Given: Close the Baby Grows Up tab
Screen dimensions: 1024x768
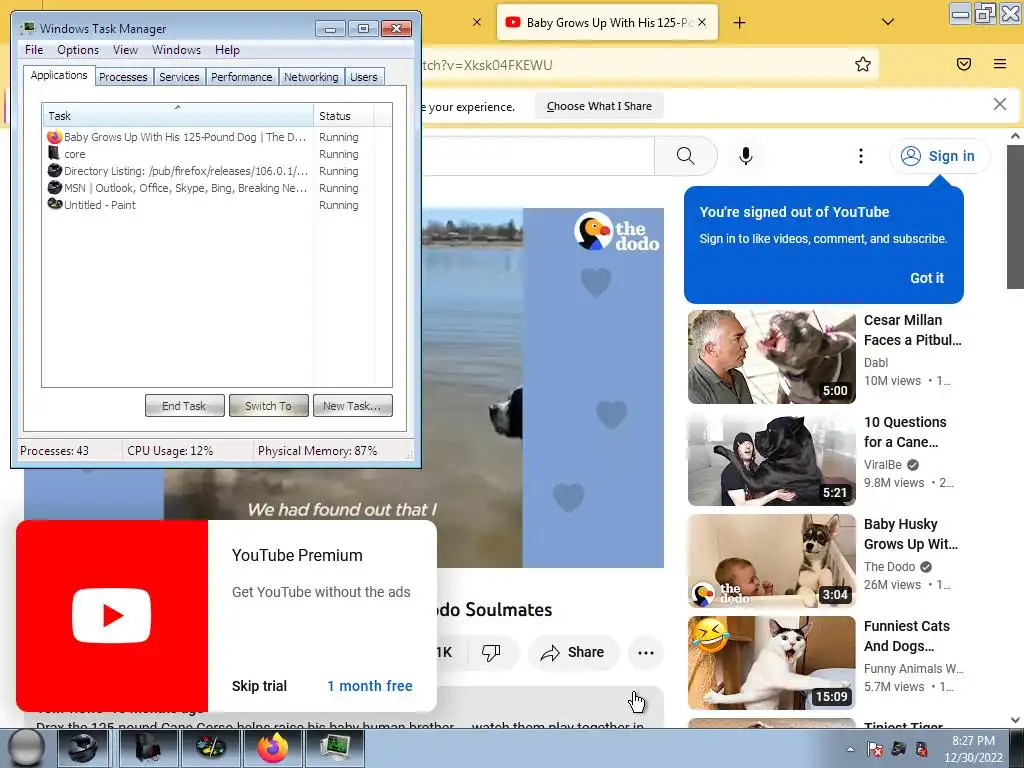Looking at the screenshot, I should coord(702,22).
